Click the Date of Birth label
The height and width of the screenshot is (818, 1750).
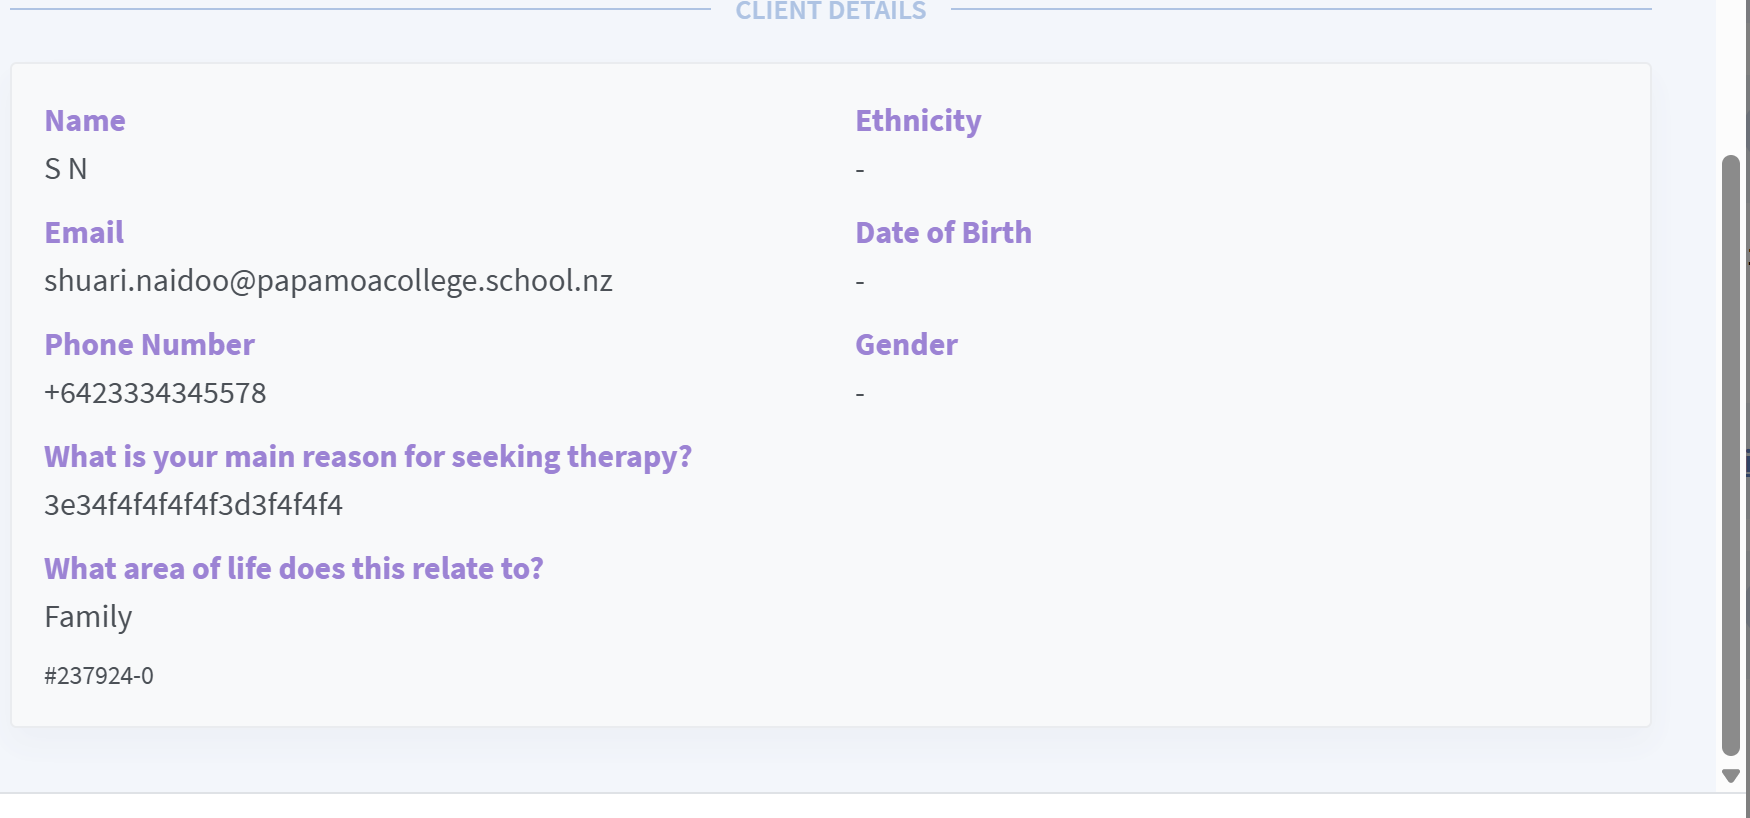[x=943, y=233]
